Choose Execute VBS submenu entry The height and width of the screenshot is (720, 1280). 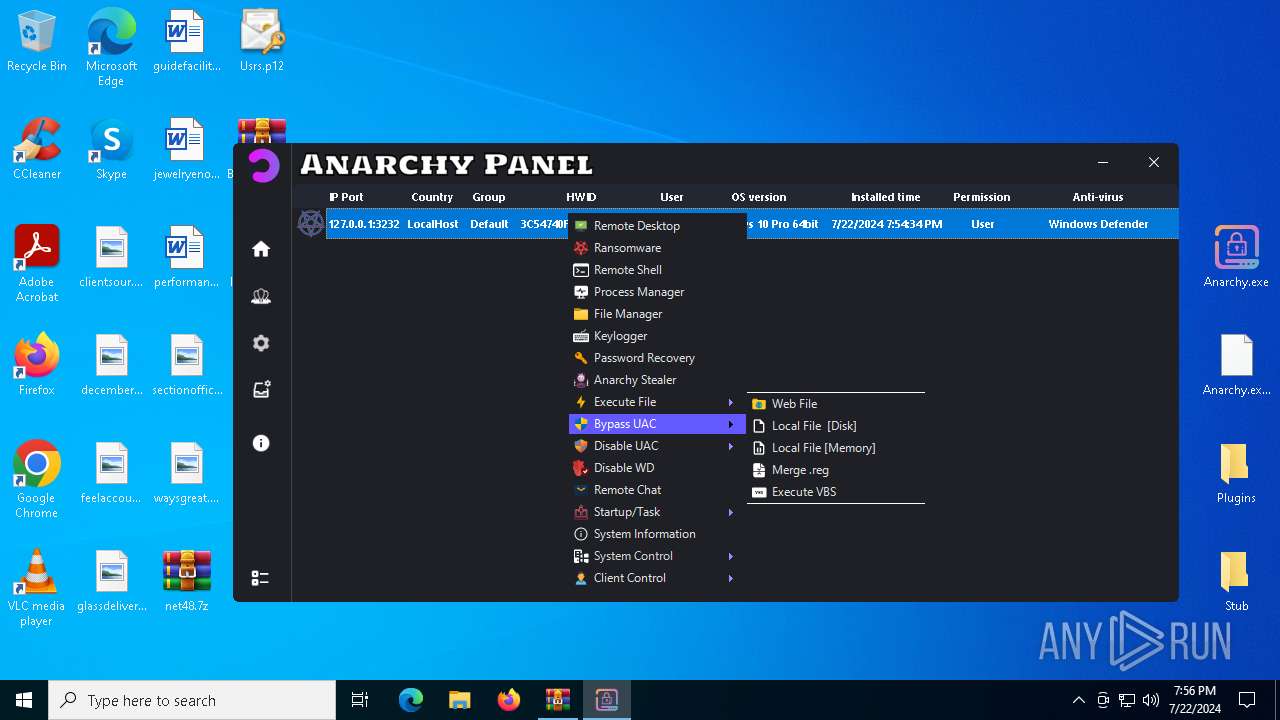coord(836,492)
